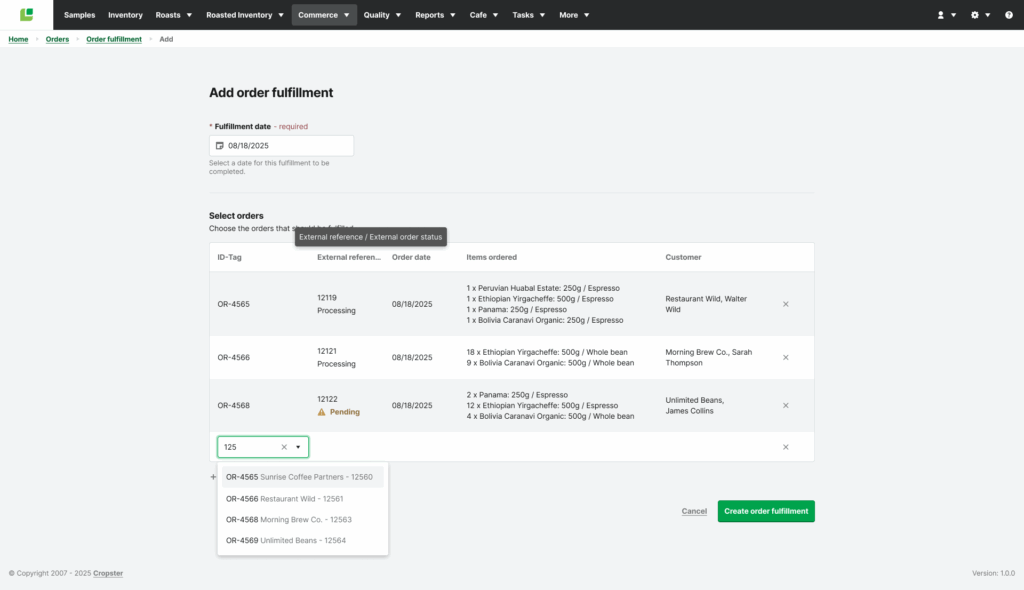The image size is (1024, 590).
Task: Click the External reference column header
Action: tap(349, 257)
